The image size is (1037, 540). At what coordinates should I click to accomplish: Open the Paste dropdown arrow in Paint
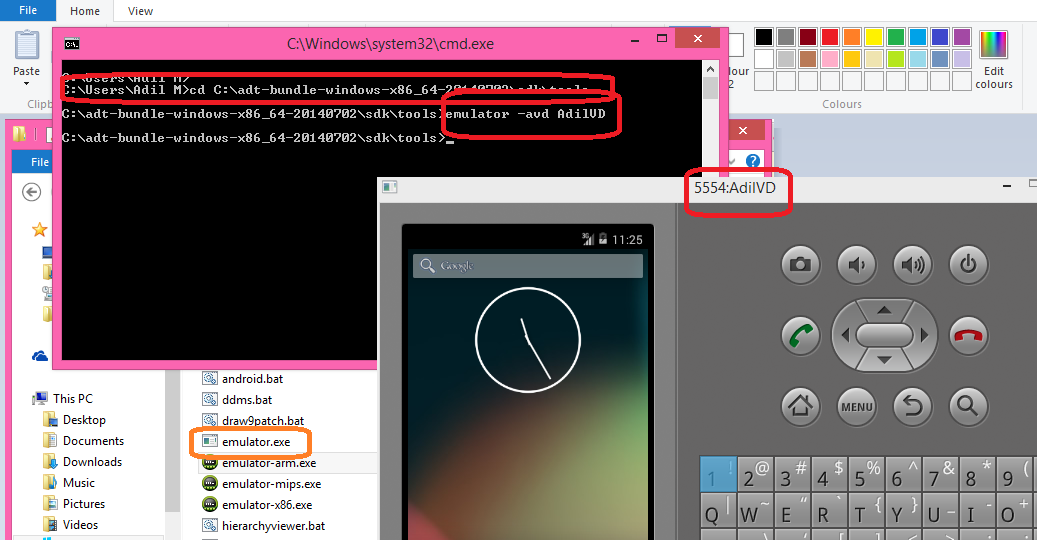click(x=26, y=83)
